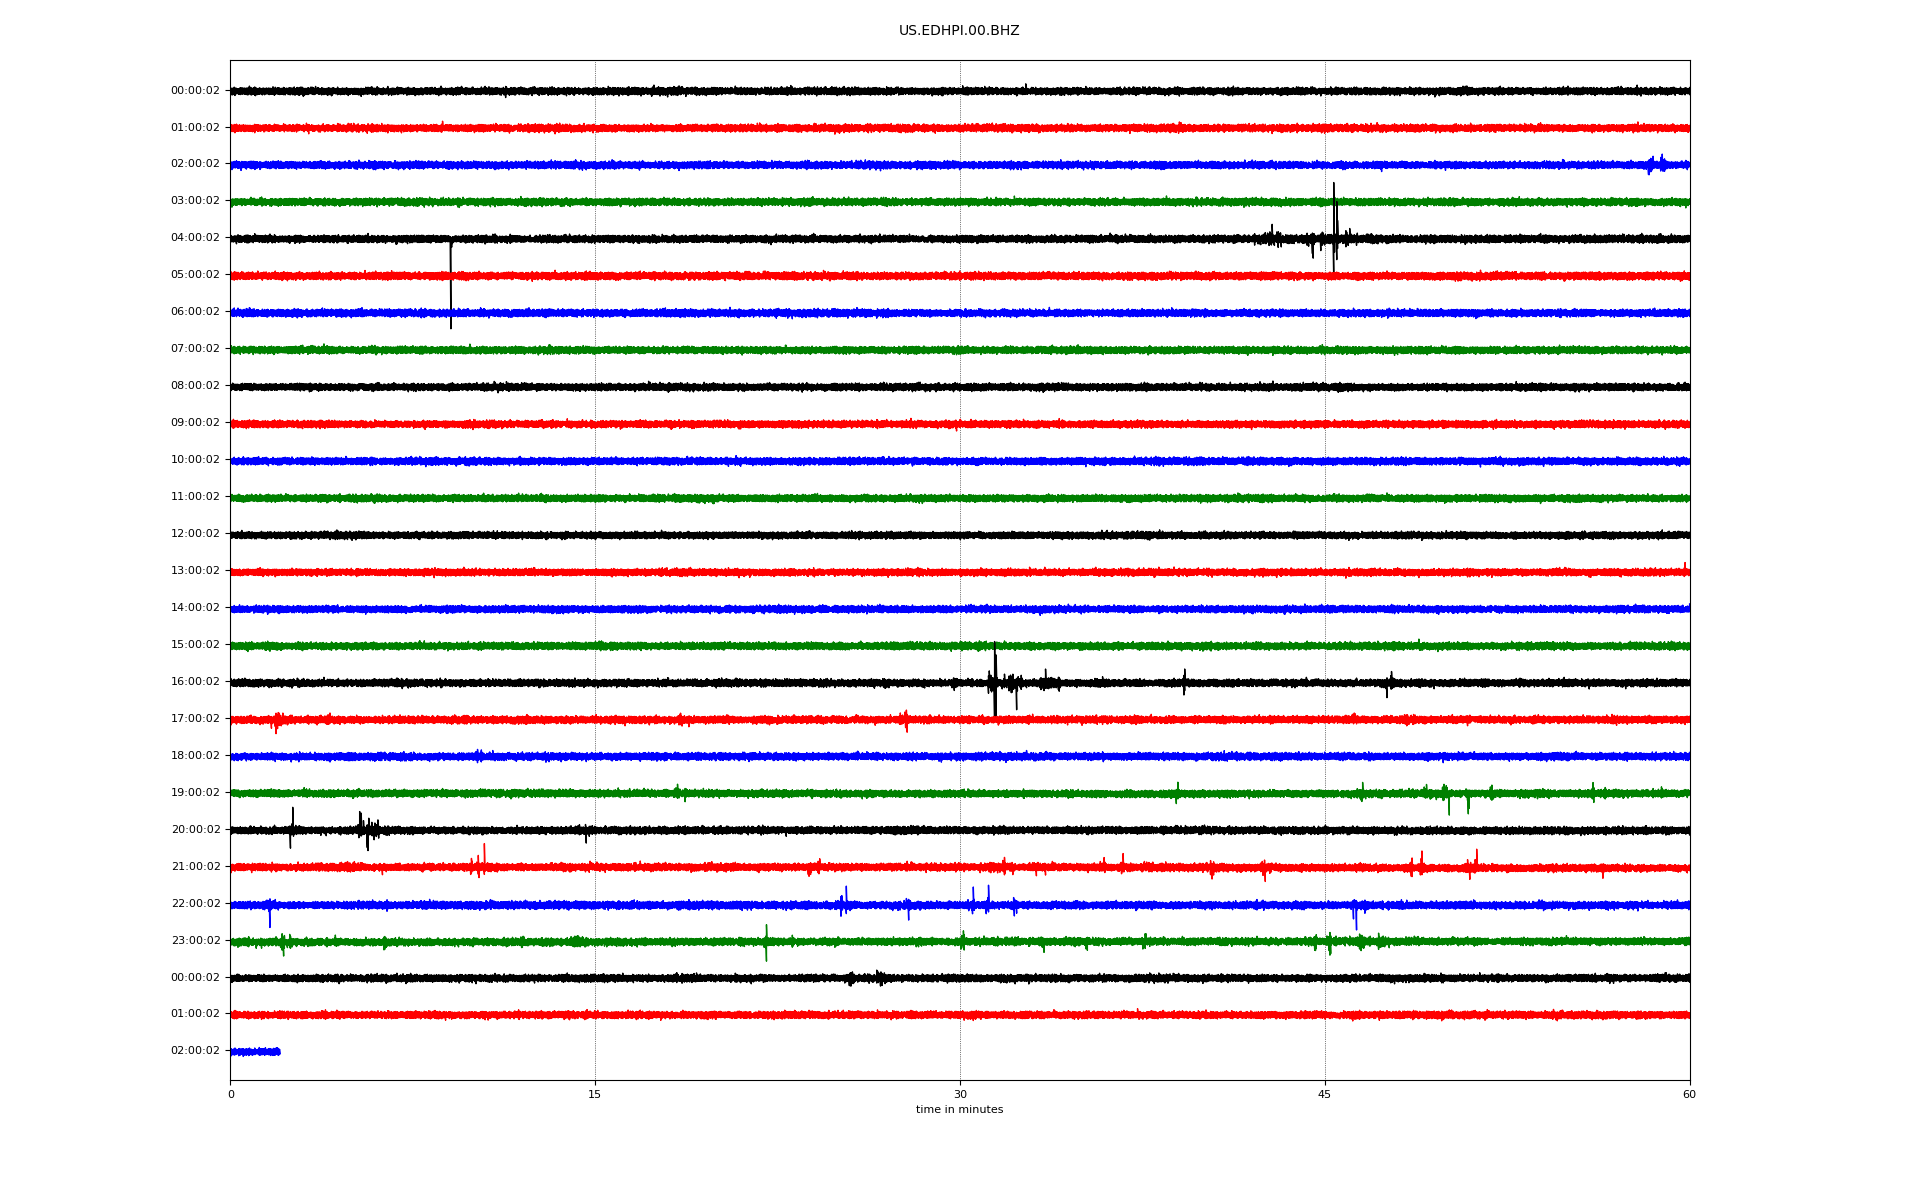Click the x-axis tick label 15

595,1095
